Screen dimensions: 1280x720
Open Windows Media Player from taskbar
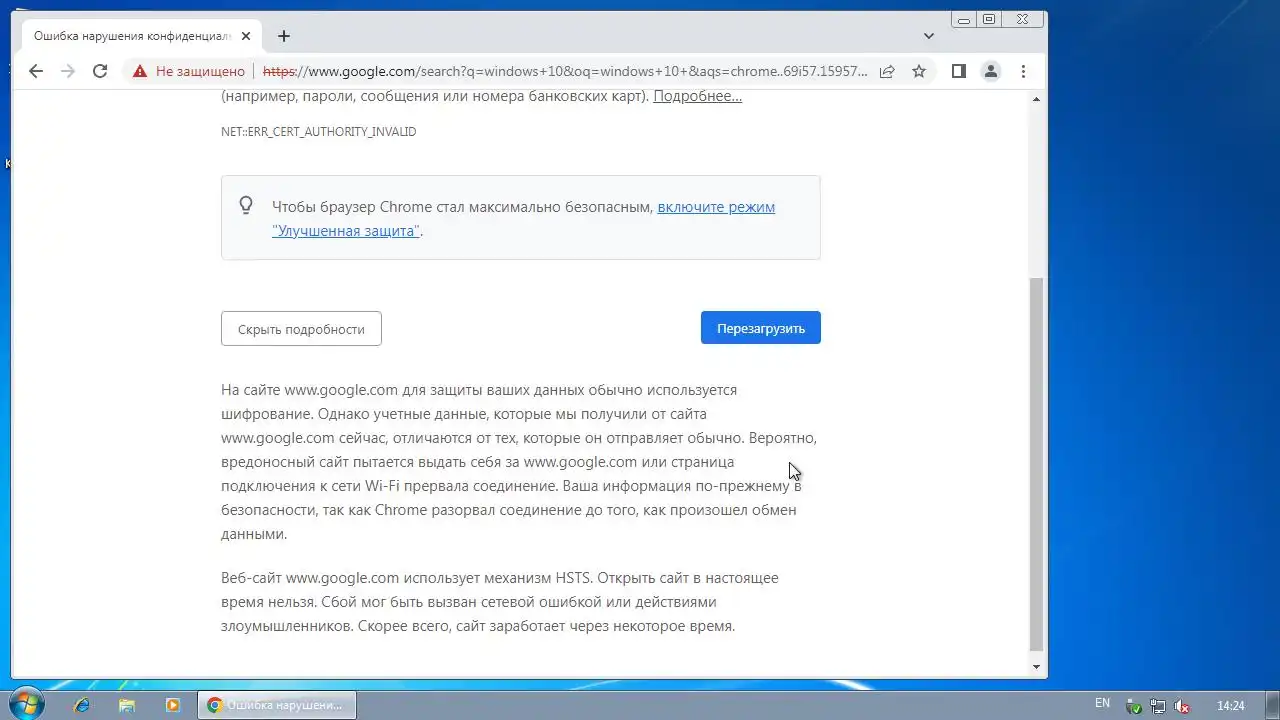(x=172, y=705)
